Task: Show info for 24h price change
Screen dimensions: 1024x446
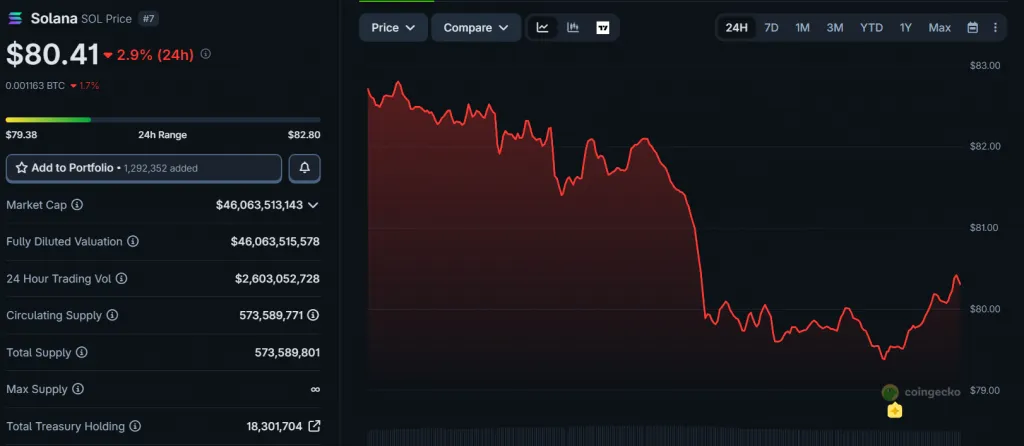Action: pyautogui.click(x=206, y=54)
